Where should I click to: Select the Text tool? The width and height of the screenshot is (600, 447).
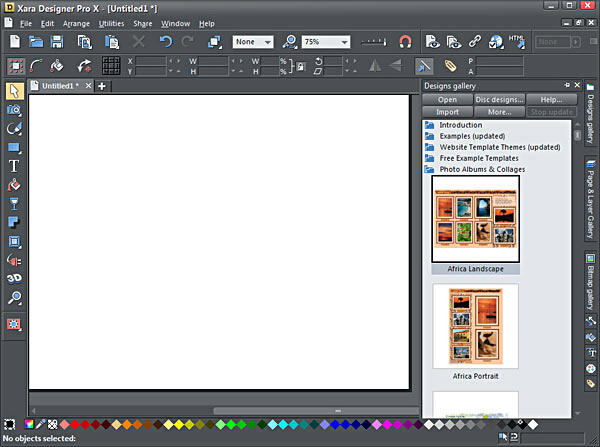tap(14, 166)
